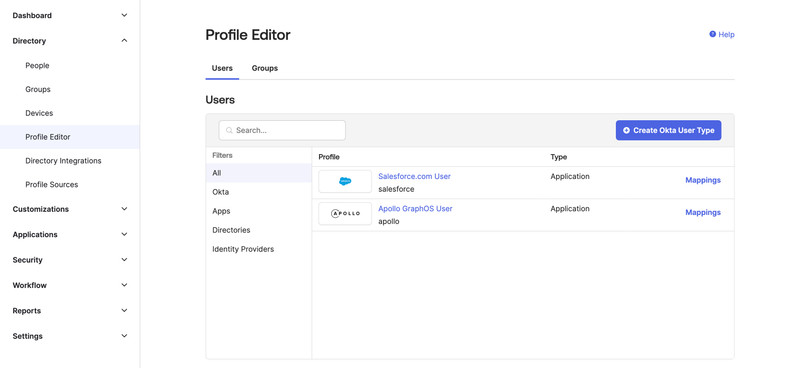Click the Reports menu label
The image size is (800, 368).
coord(27,310)
